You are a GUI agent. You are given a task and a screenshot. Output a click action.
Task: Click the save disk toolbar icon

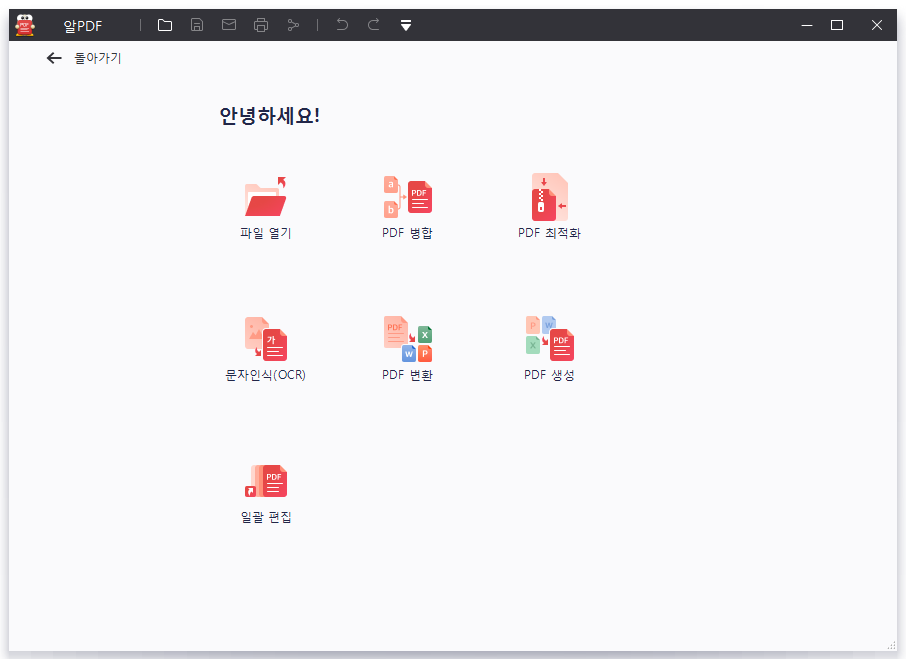click(197, 25)
